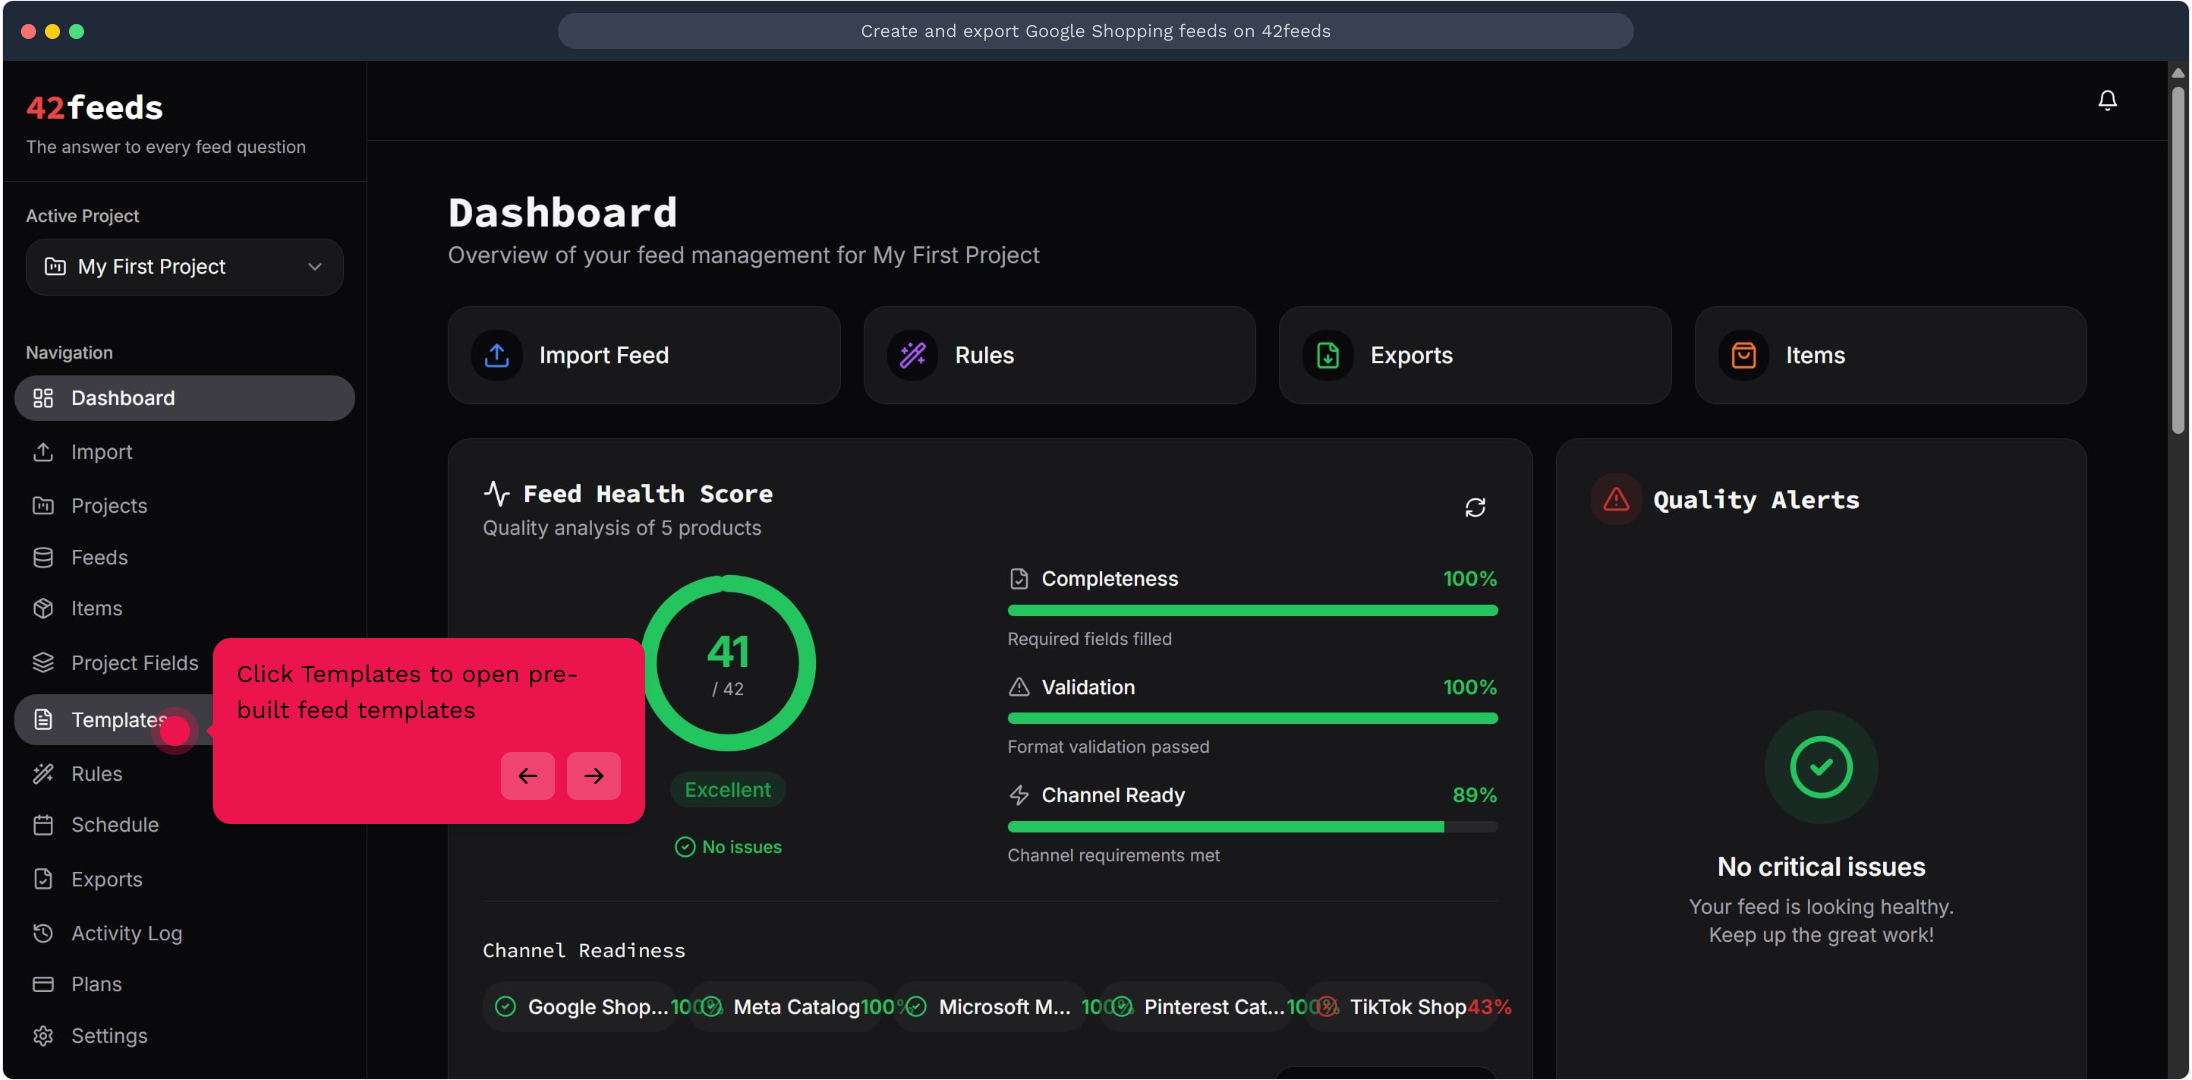Click the project dropdown chevron arrow
The width and height of the screenshot is (2192, 1080).
pos(315,267)
